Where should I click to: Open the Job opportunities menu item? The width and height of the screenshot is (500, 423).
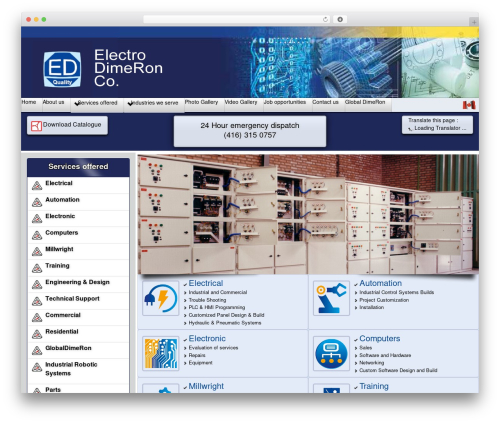point(285,102)
